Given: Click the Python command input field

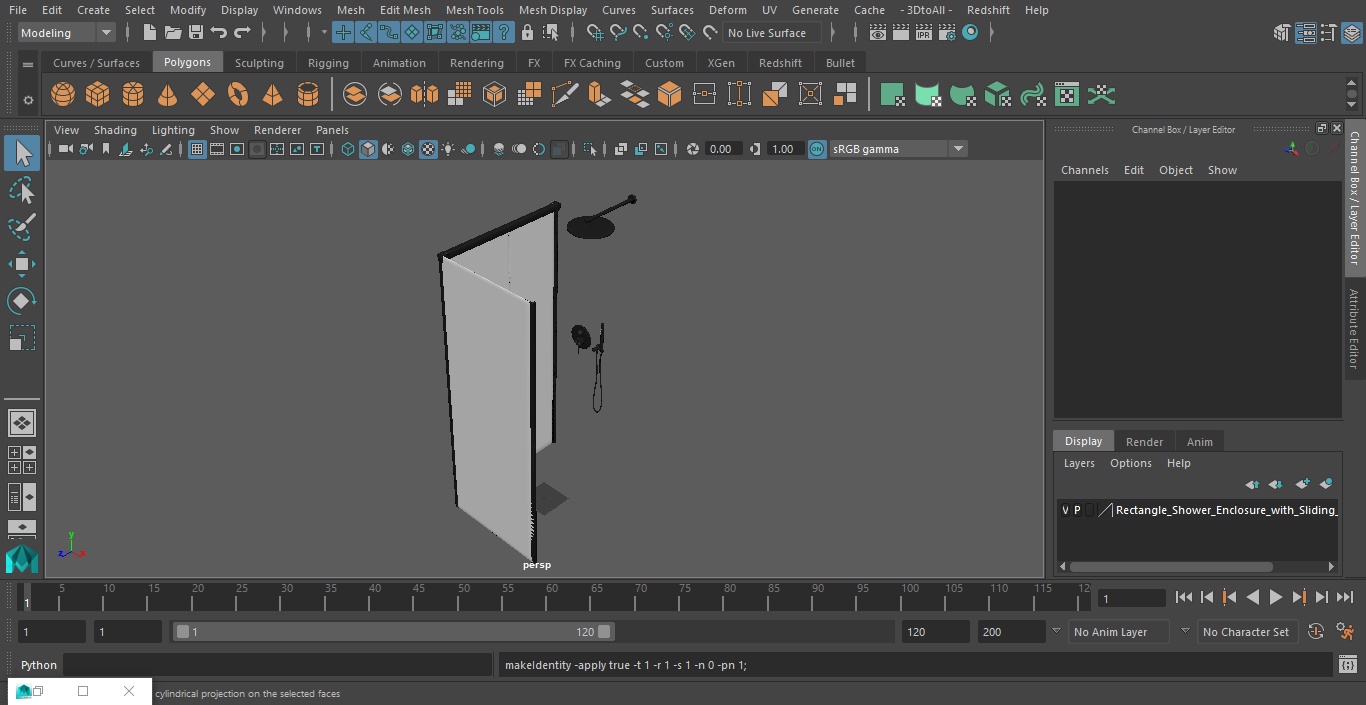Looking at the screenshot, I should coord(278,665).
